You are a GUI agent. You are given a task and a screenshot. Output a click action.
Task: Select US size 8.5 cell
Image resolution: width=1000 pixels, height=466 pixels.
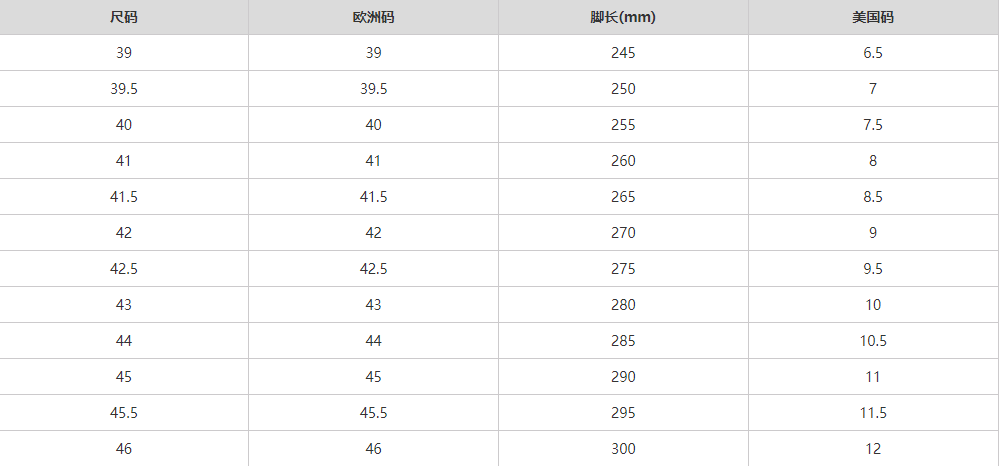[x=873, y=197]
